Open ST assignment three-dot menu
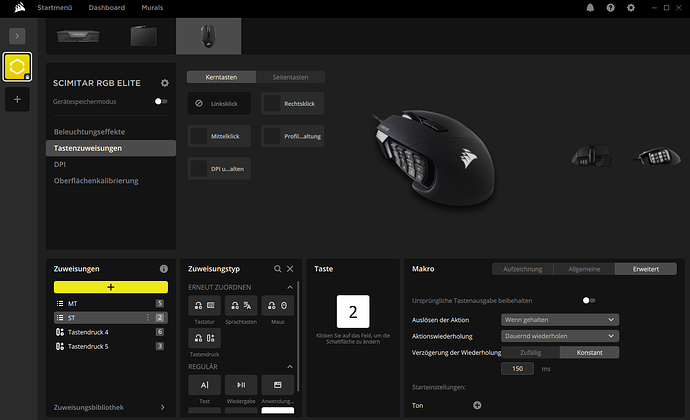This screenshot has width=690, height=420. 148,317
